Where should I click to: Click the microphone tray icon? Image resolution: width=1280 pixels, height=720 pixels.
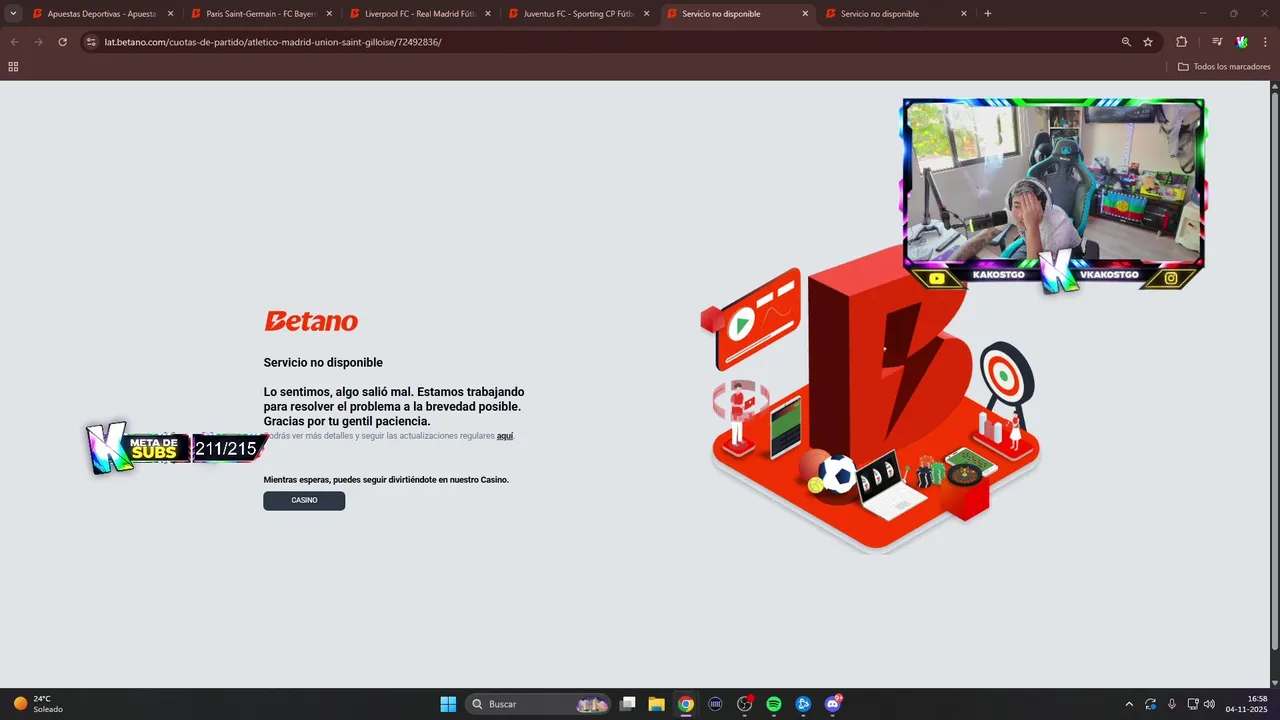[x=1172, y=704]
